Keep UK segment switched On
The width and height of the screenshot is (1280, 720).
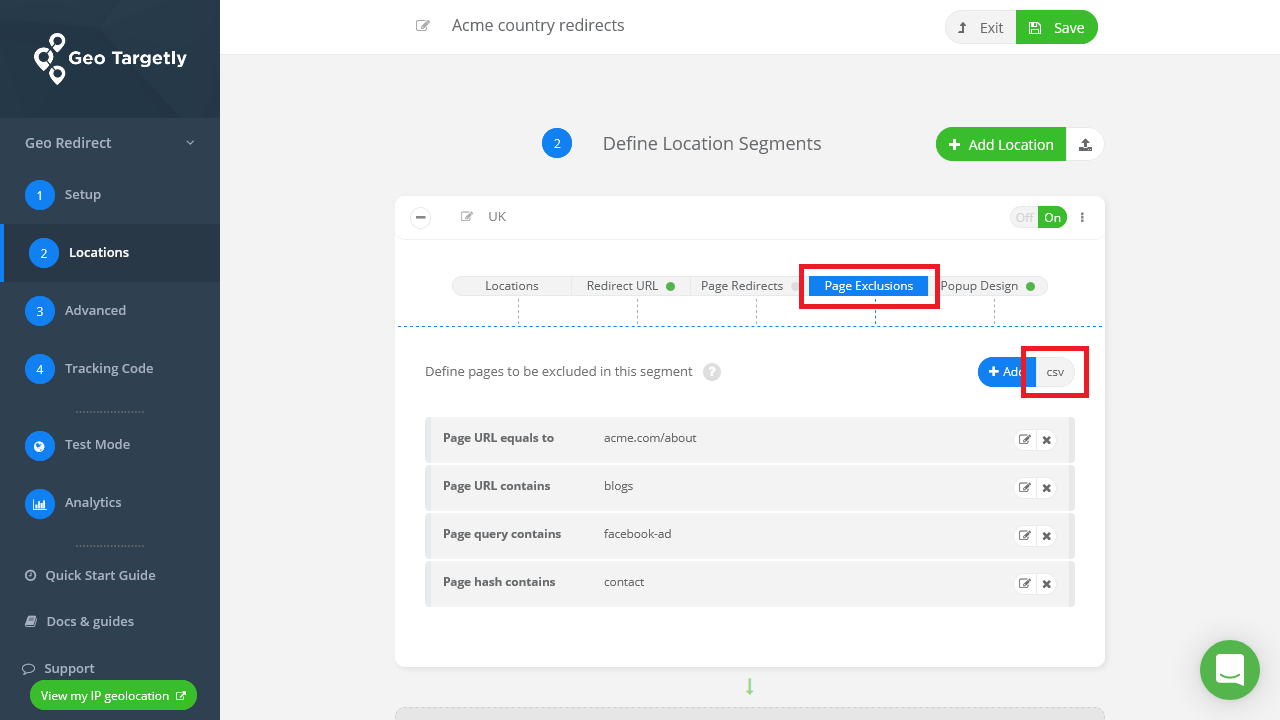click(1052, 216)
